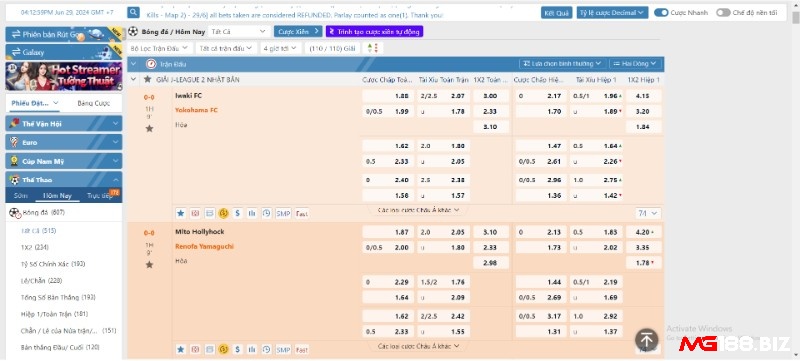Open statistics bar-chart icon in Iwaki FC toolbar
800x361 pixels.
[252, 213]
